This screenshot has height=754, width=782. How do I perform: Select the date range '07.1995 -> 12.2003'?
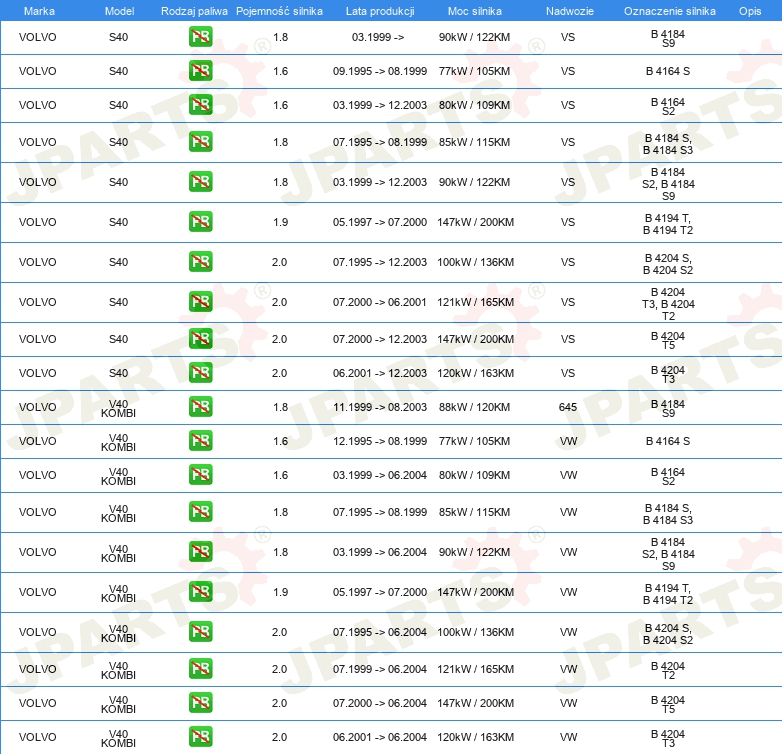click(380, 262)
